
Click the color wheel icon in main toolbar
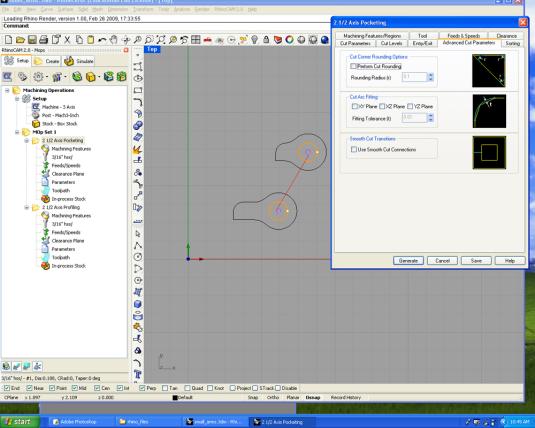pyautogui.click(x=289, y=40)
